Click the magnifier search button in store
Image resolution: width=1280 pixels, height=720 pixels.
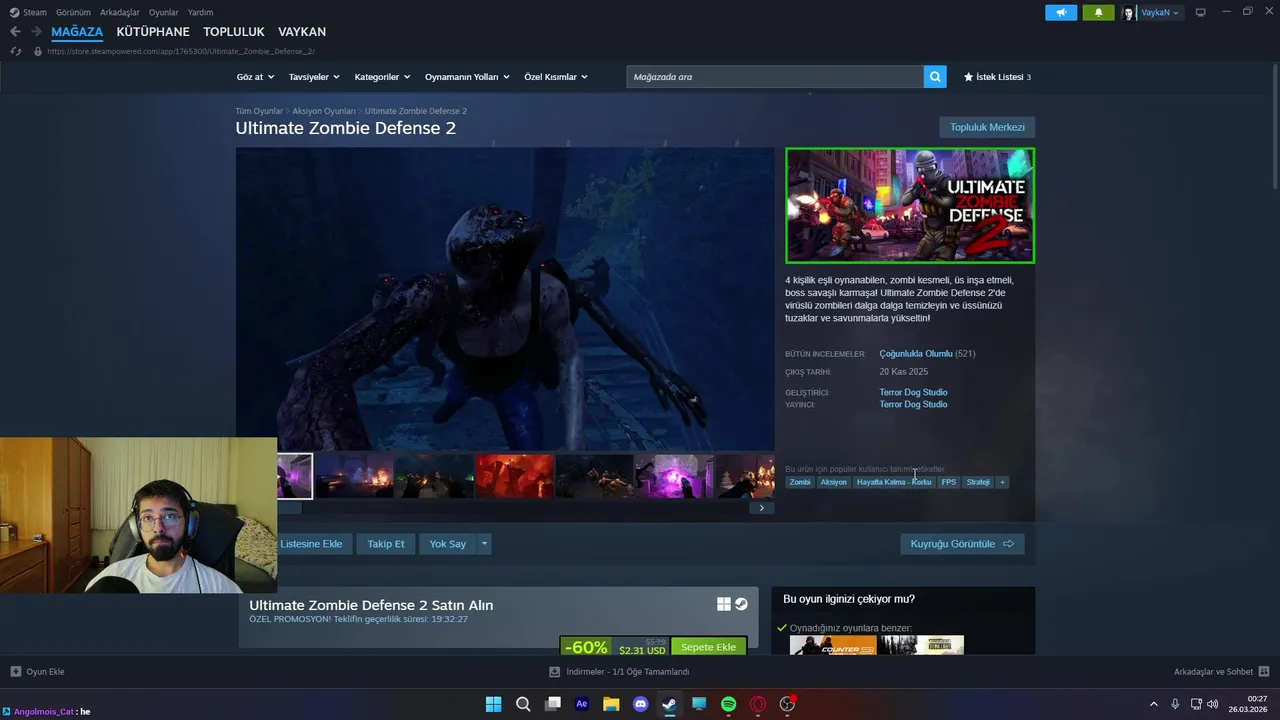[935, 77]
